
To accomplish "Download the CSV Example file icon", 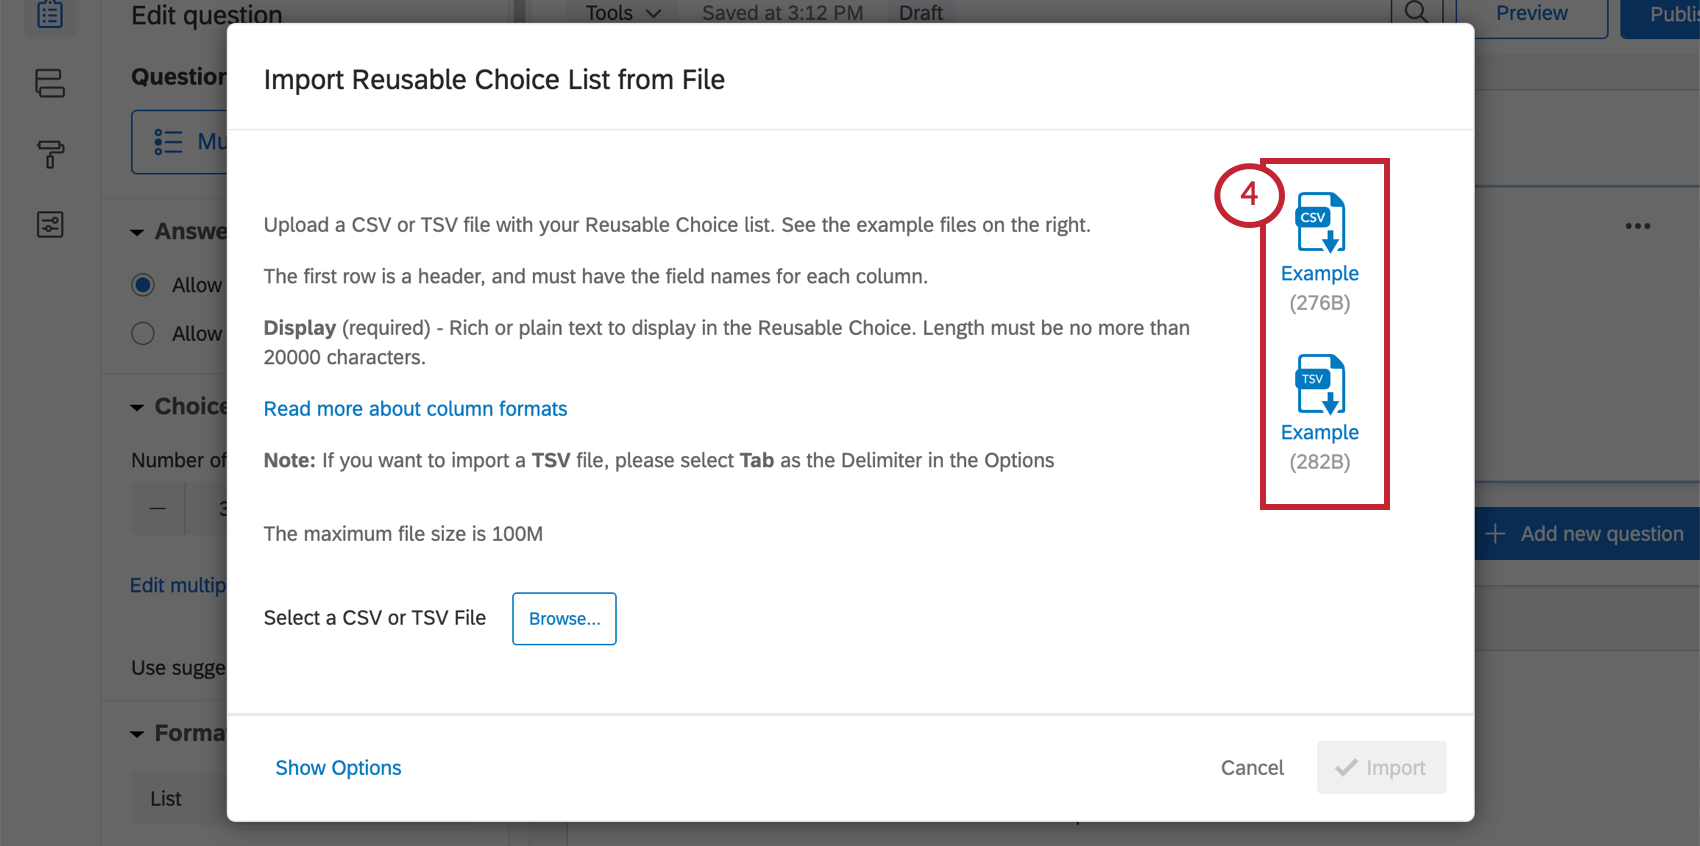I will (x=1319, y=224).
